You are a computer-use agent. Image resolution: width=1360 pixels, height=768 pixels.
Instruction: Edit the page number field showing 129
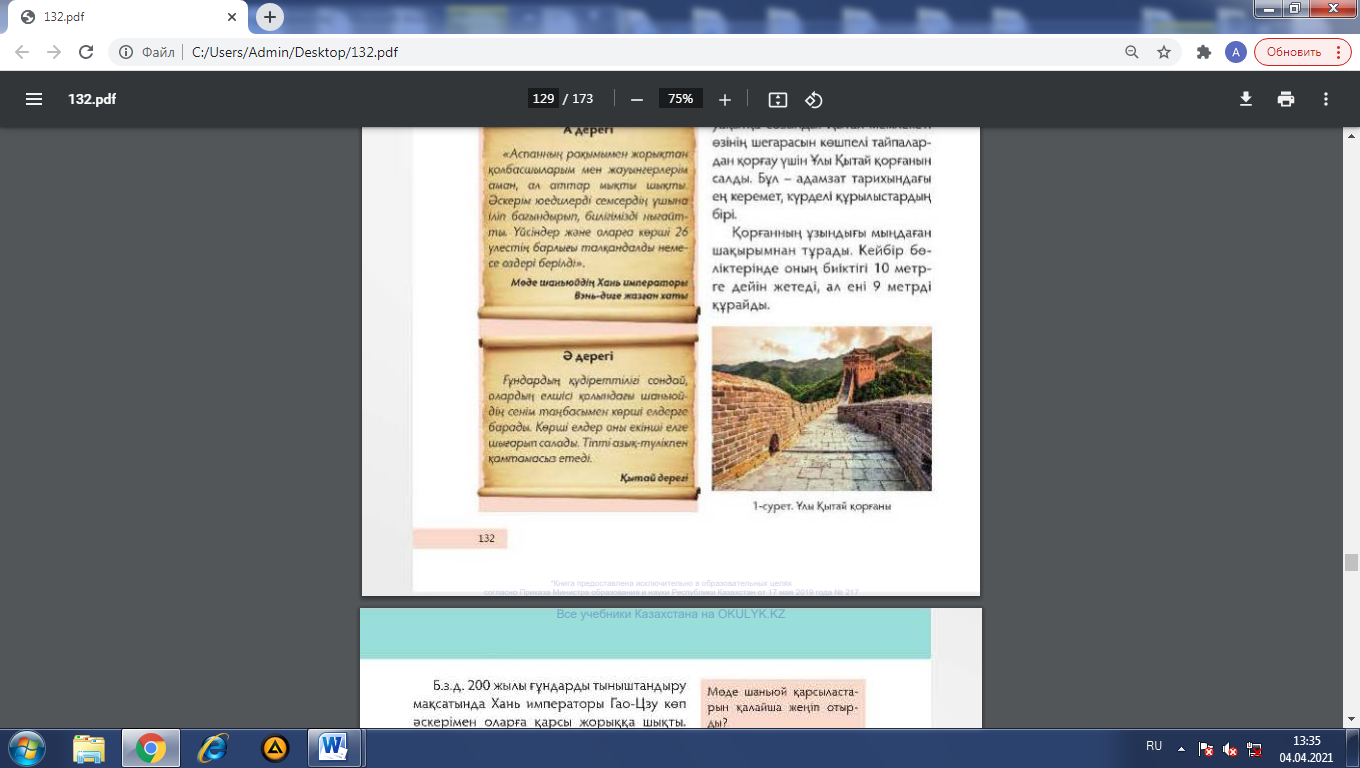pyautogui.click(x=543, y=99)
